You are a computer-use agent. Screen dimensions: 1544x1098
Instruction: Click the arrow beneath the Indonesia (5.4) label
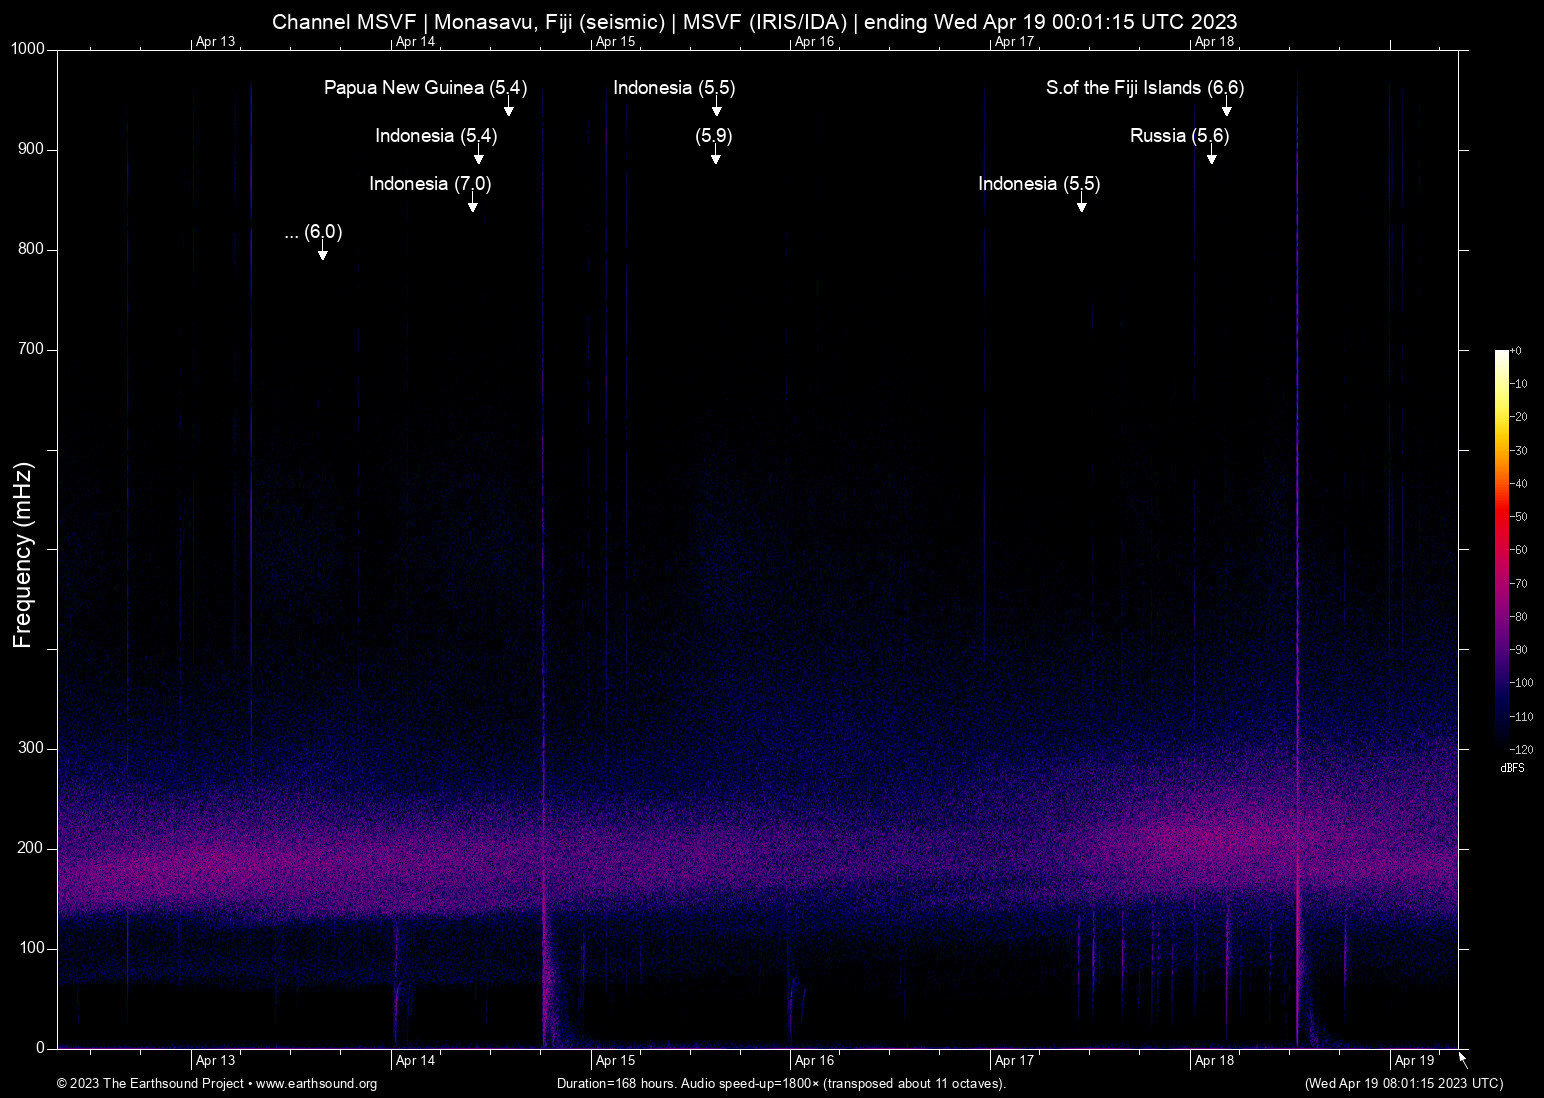[479, 154]
